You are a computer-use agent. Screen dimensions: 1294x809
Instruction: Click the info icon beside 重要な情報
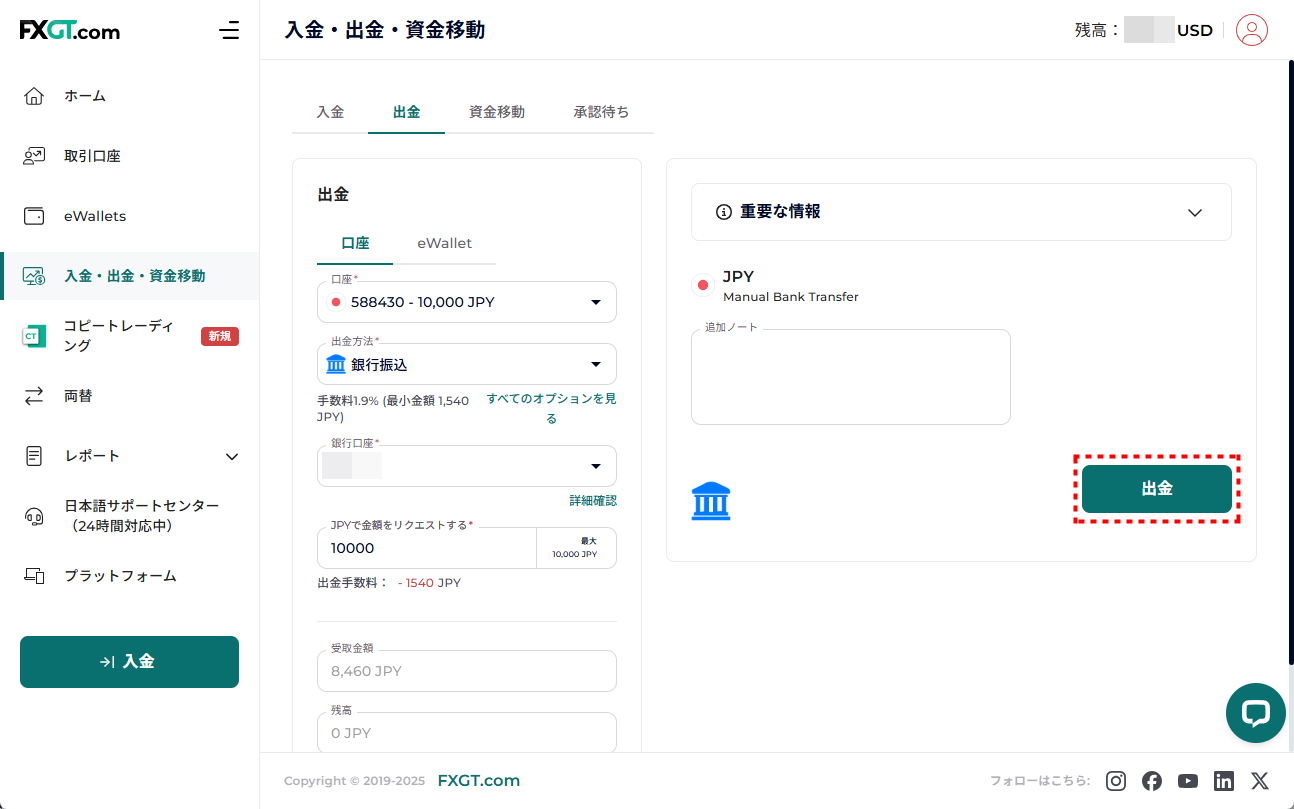(724, 212)
